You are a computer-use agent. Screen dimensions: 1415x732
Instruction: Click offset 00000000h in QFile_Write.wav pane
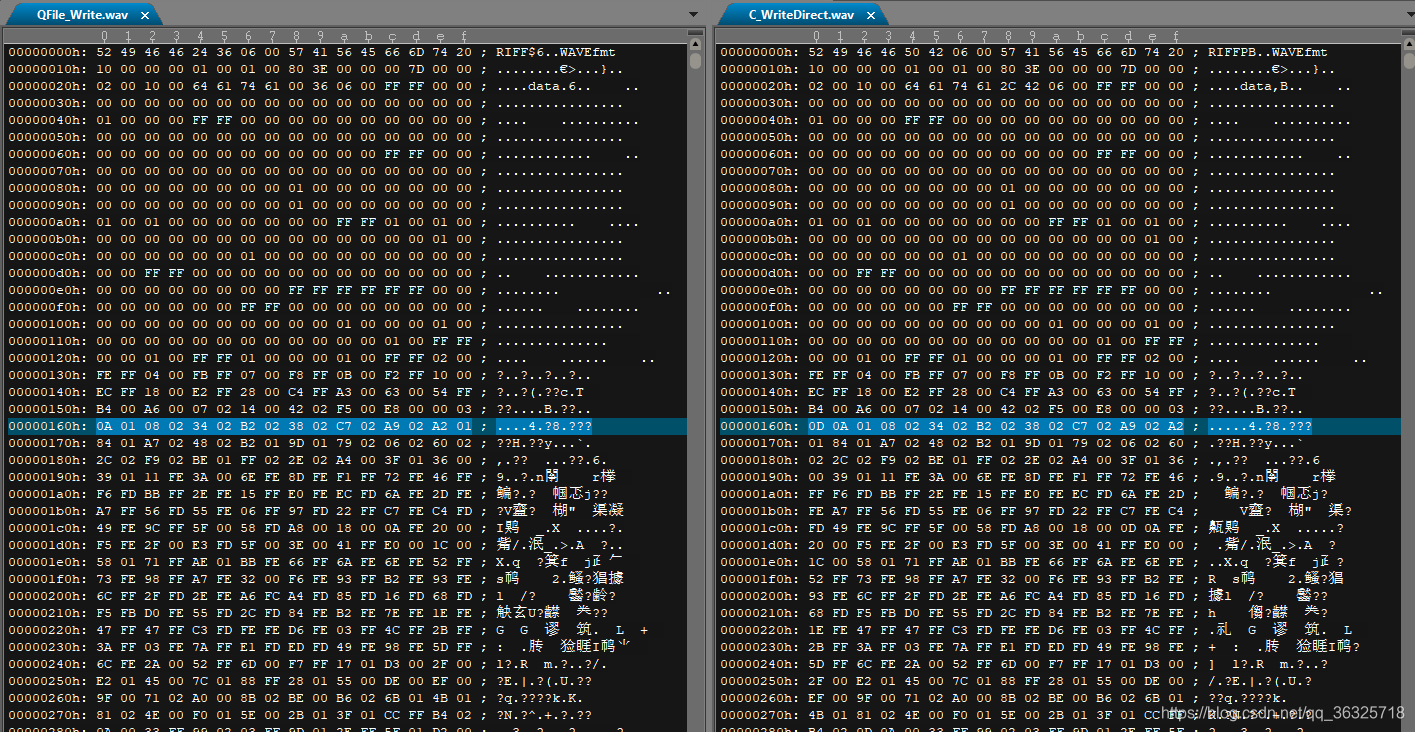click(47, 52)
